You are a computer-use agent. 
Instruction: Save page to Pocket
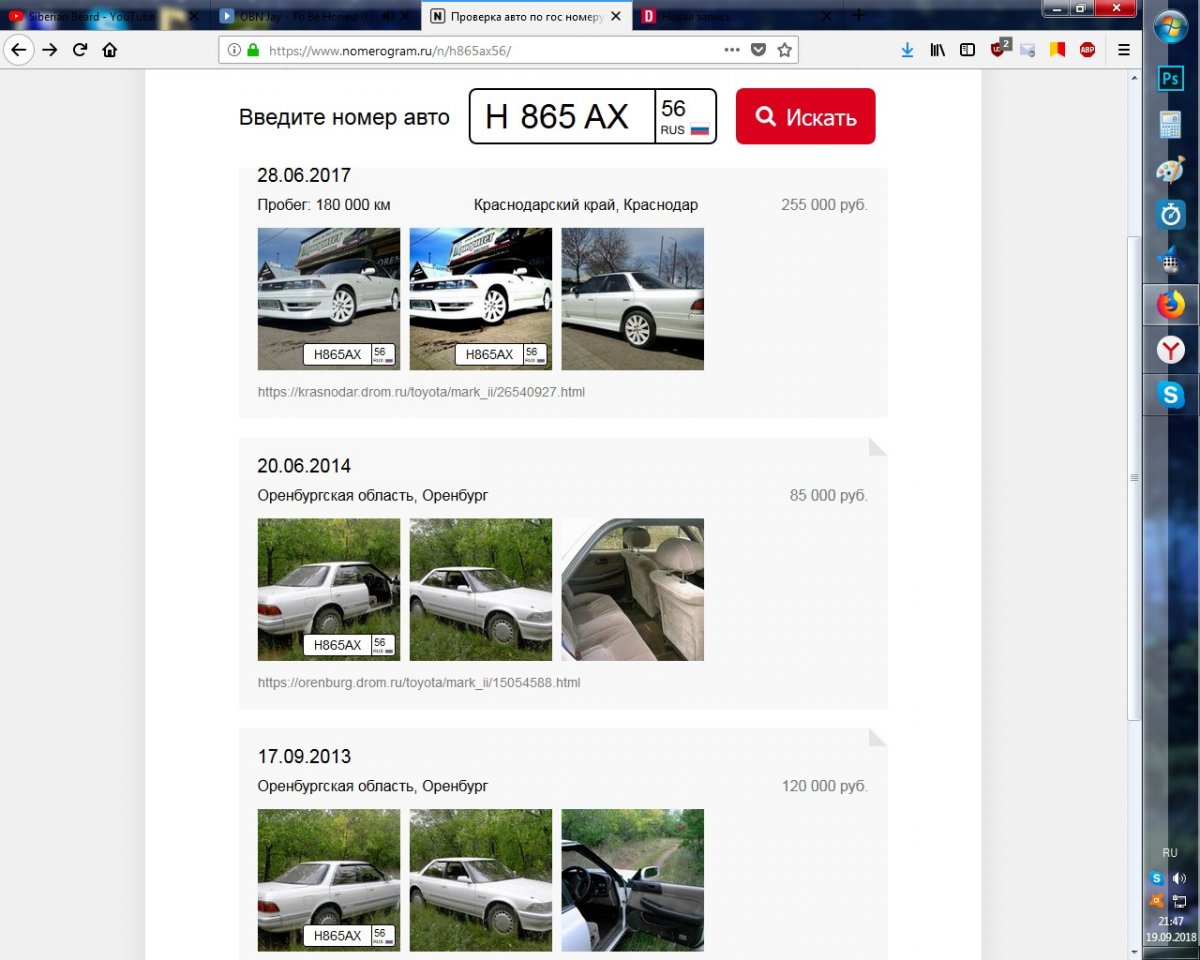click(759, 50)
